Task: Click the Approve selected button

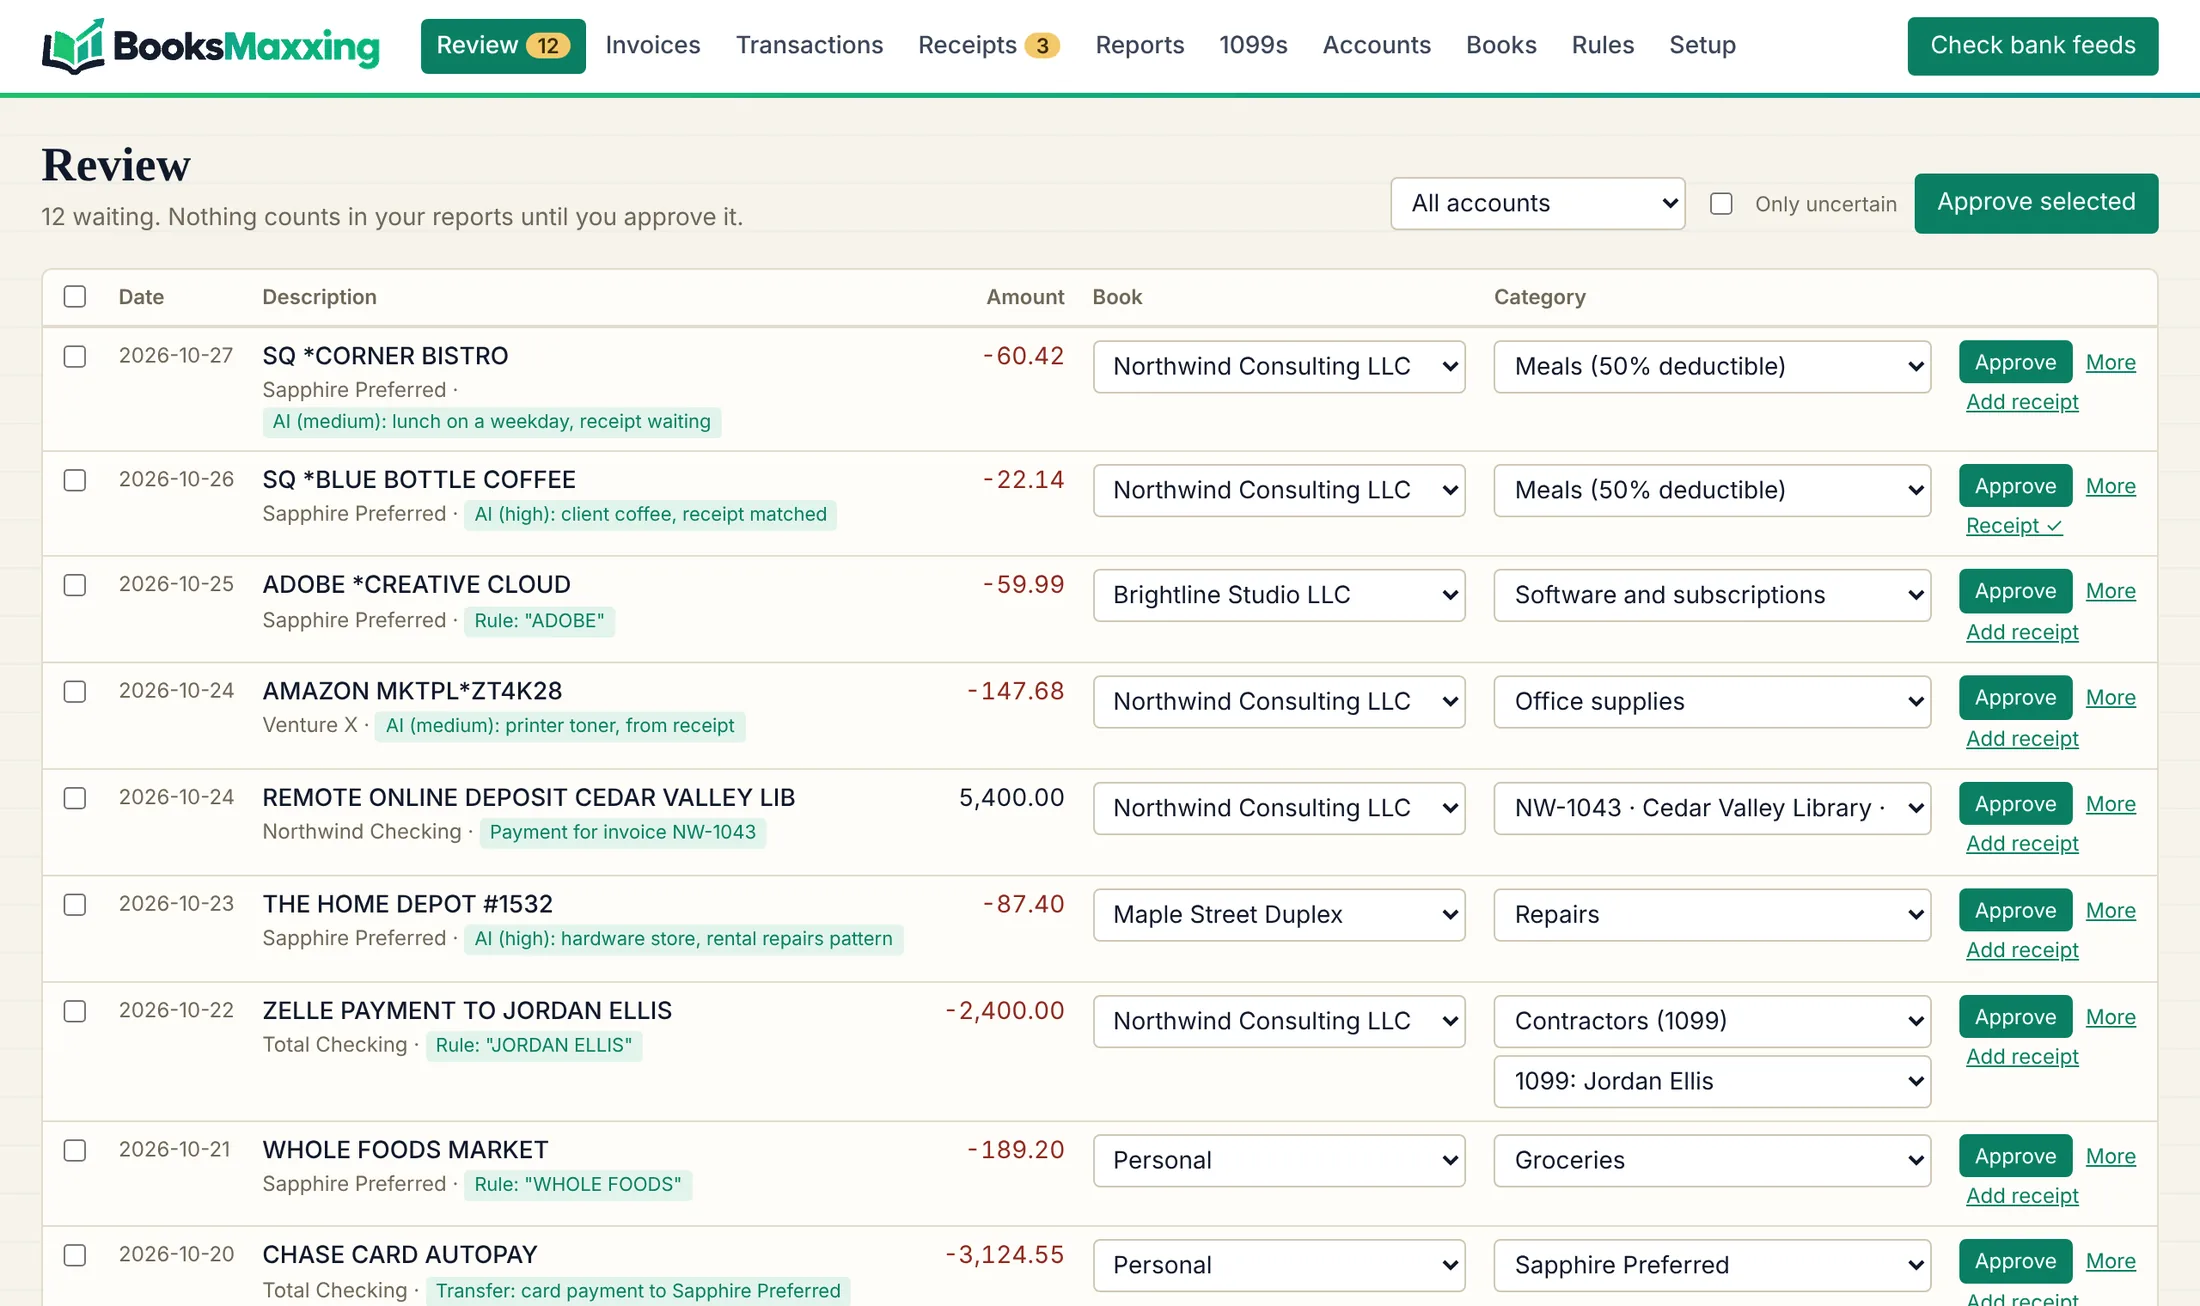Action: 2036,203
